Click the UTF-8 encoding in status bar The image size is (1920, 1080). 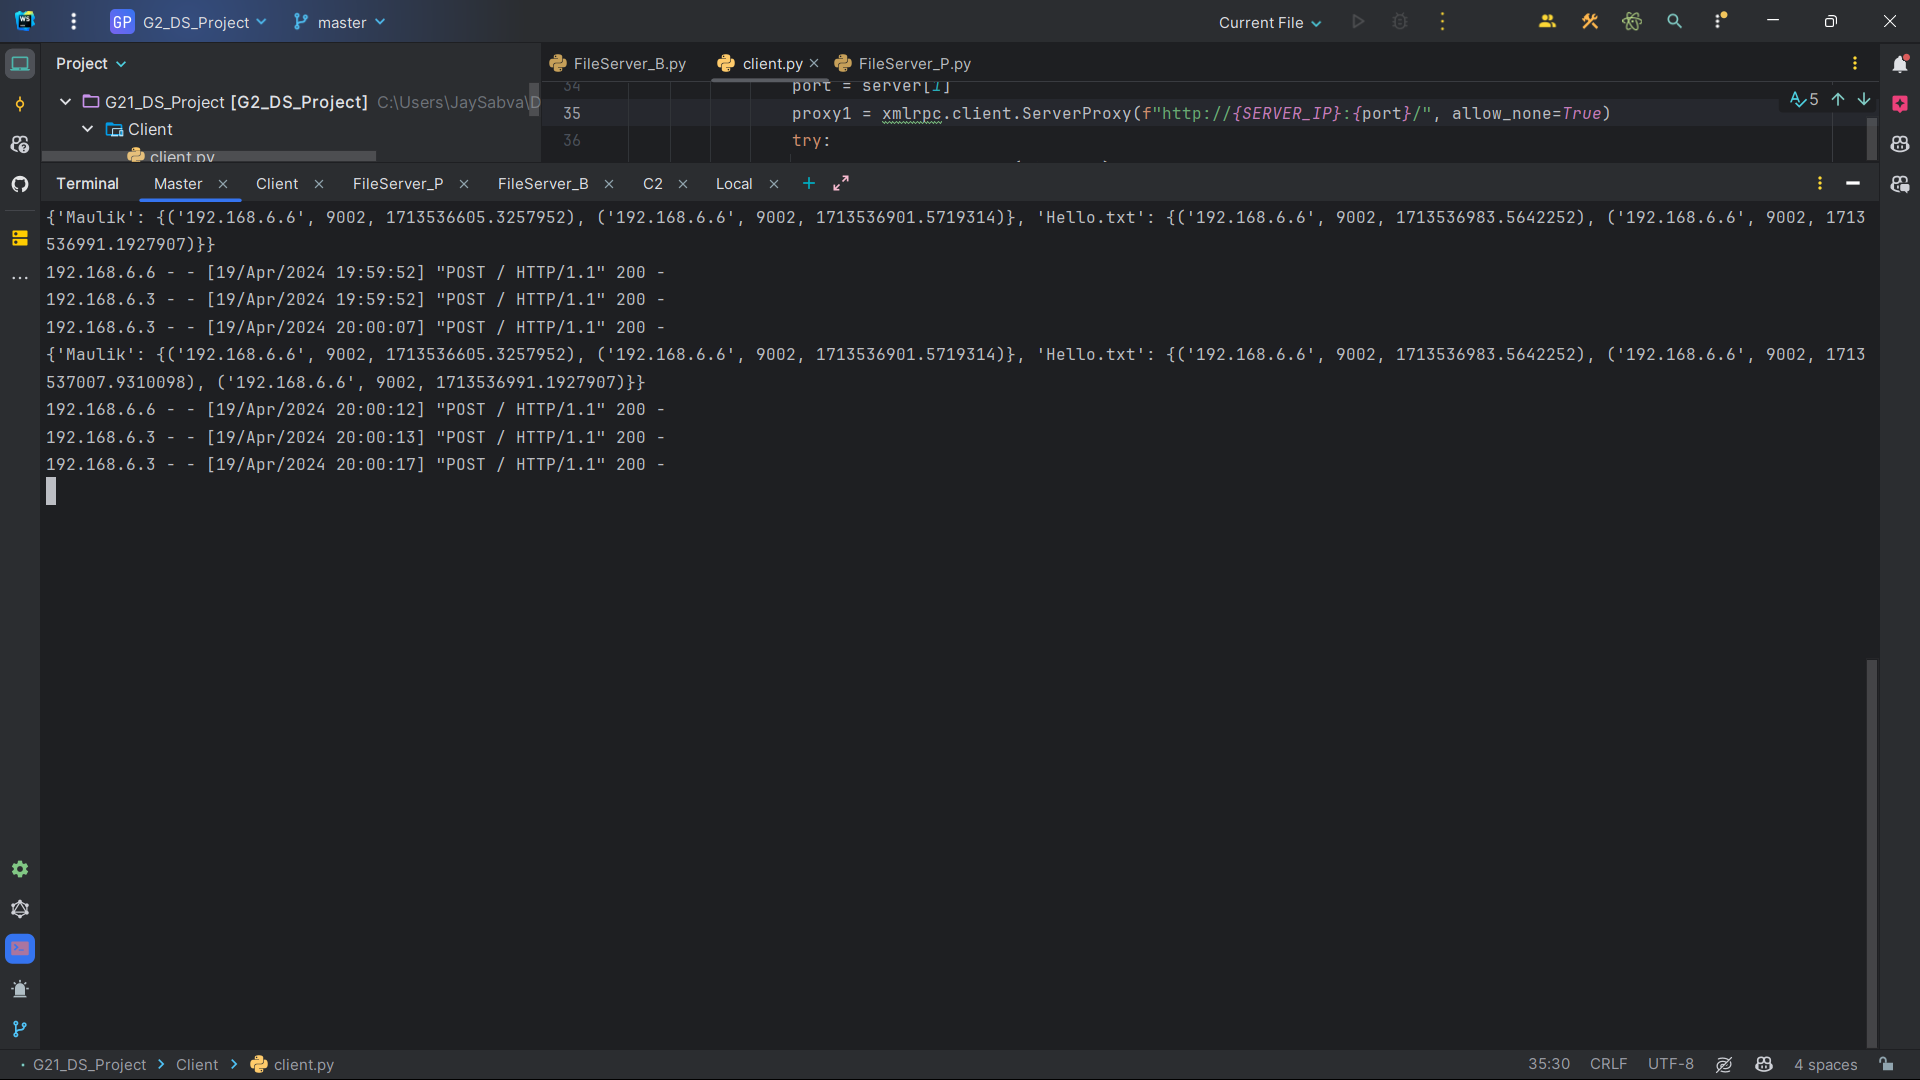[x=1670, y=1064]
